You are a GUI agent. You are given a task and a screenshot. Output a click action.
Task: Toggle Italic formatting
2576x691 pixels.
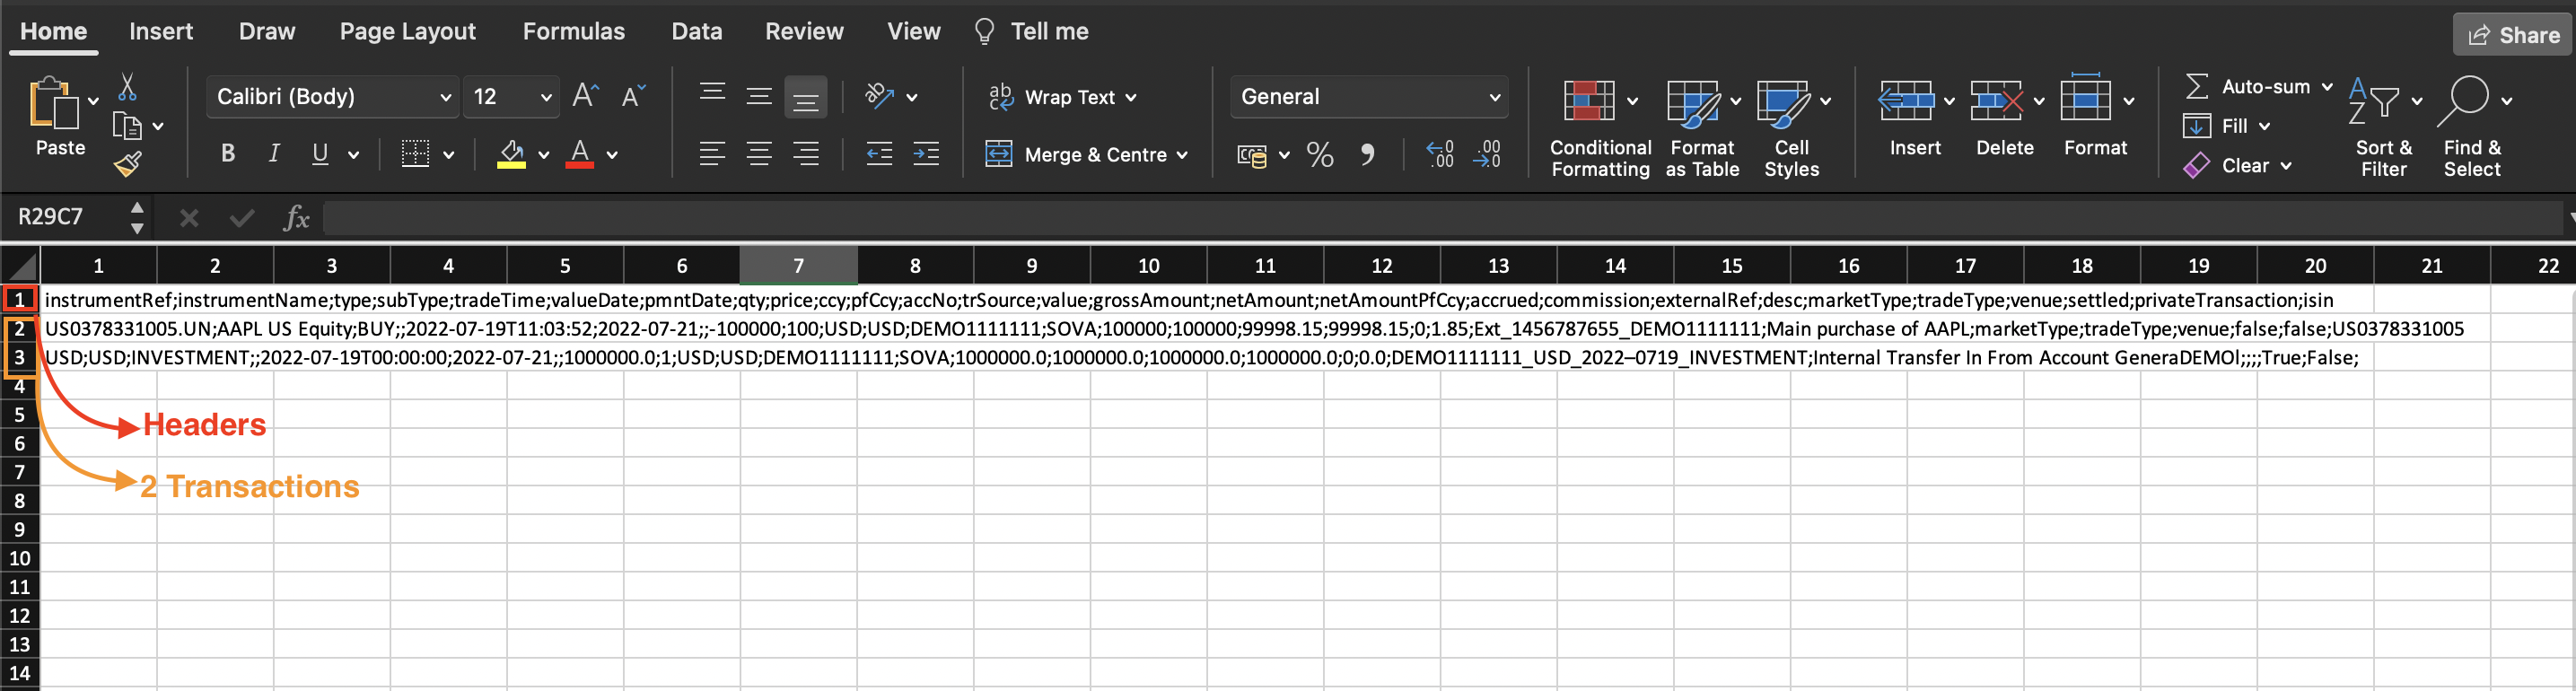(274, 154)
